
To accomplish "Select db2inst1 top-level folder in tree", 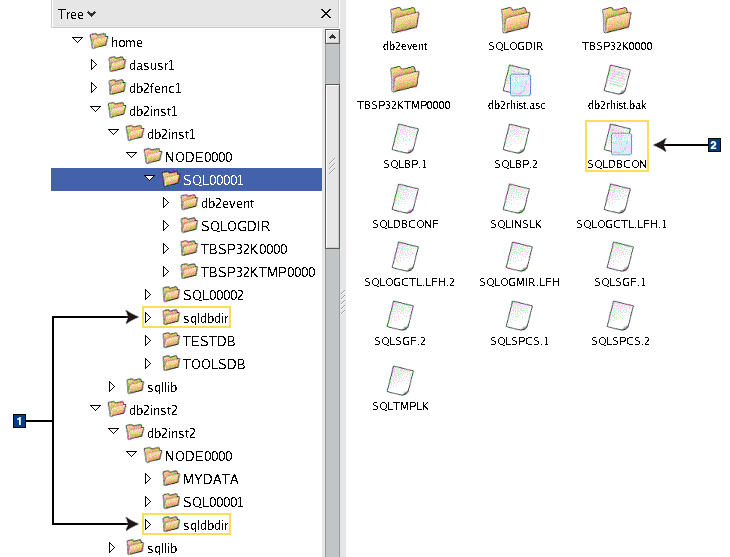I will 153,111.
